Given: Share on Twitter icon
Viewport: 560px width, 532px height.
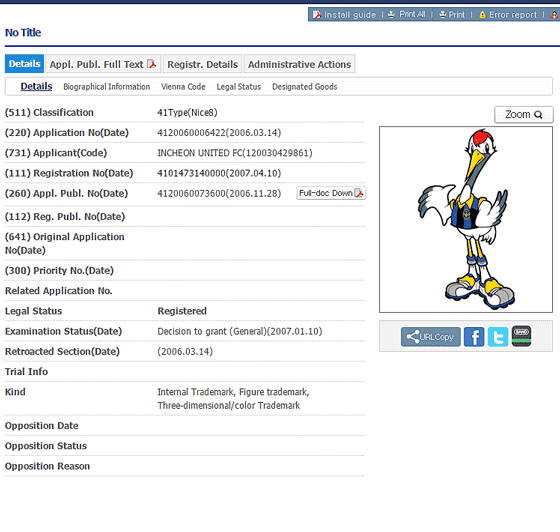Looking at the screenshot, I should click(x=498, y=337).
